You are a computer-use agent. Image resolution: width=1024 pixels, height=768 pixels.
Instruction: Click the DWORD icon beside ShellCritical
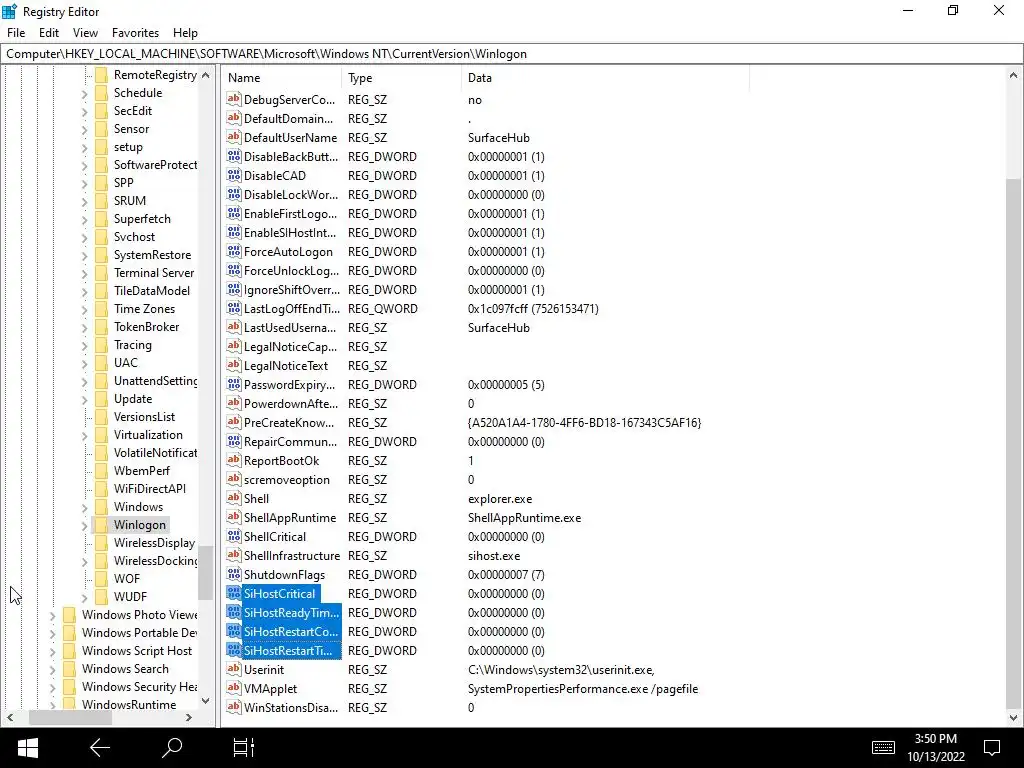pyautogui.click(x=234, y=536)
